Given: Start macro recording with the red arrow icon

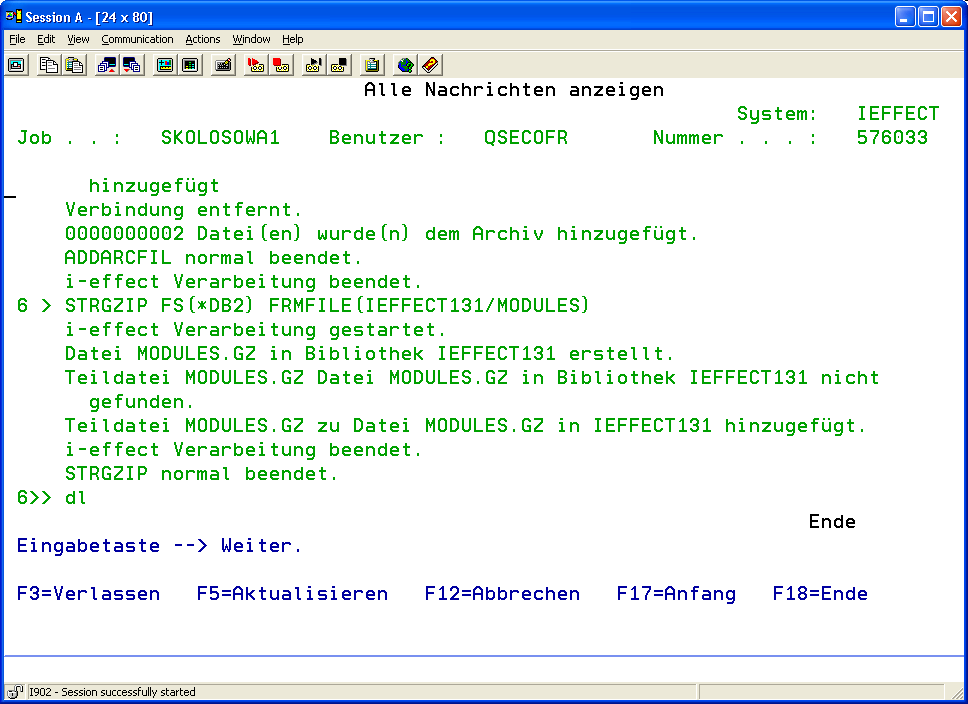Looking at the screenshot, I should 255,65.
